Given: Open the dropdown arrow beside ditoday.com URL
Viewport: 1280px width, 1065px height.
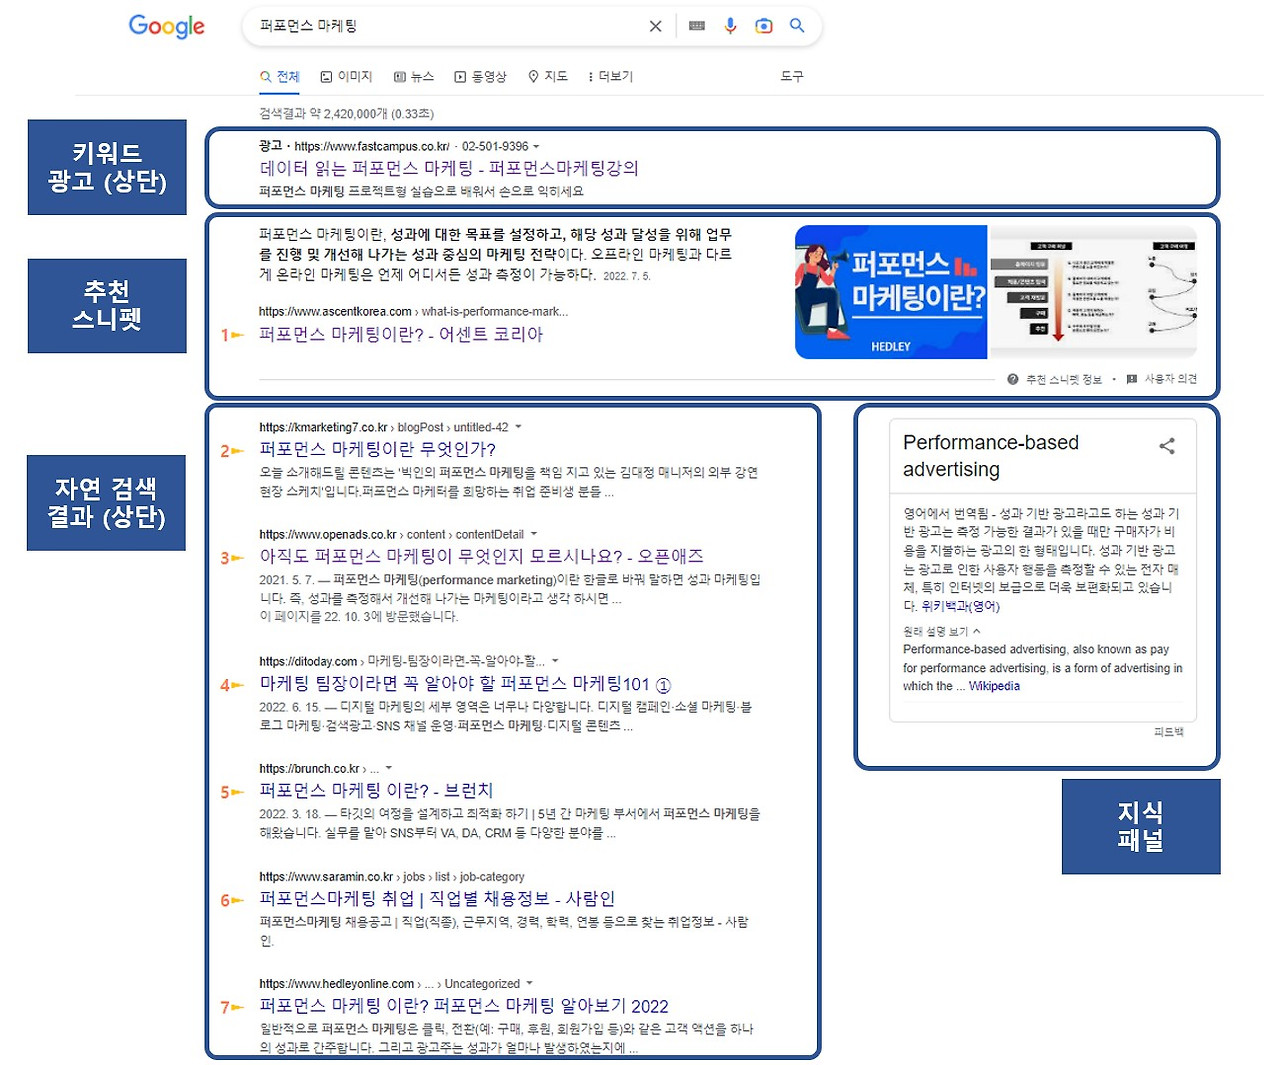Looking at the screenshot, I should point(555,661).
